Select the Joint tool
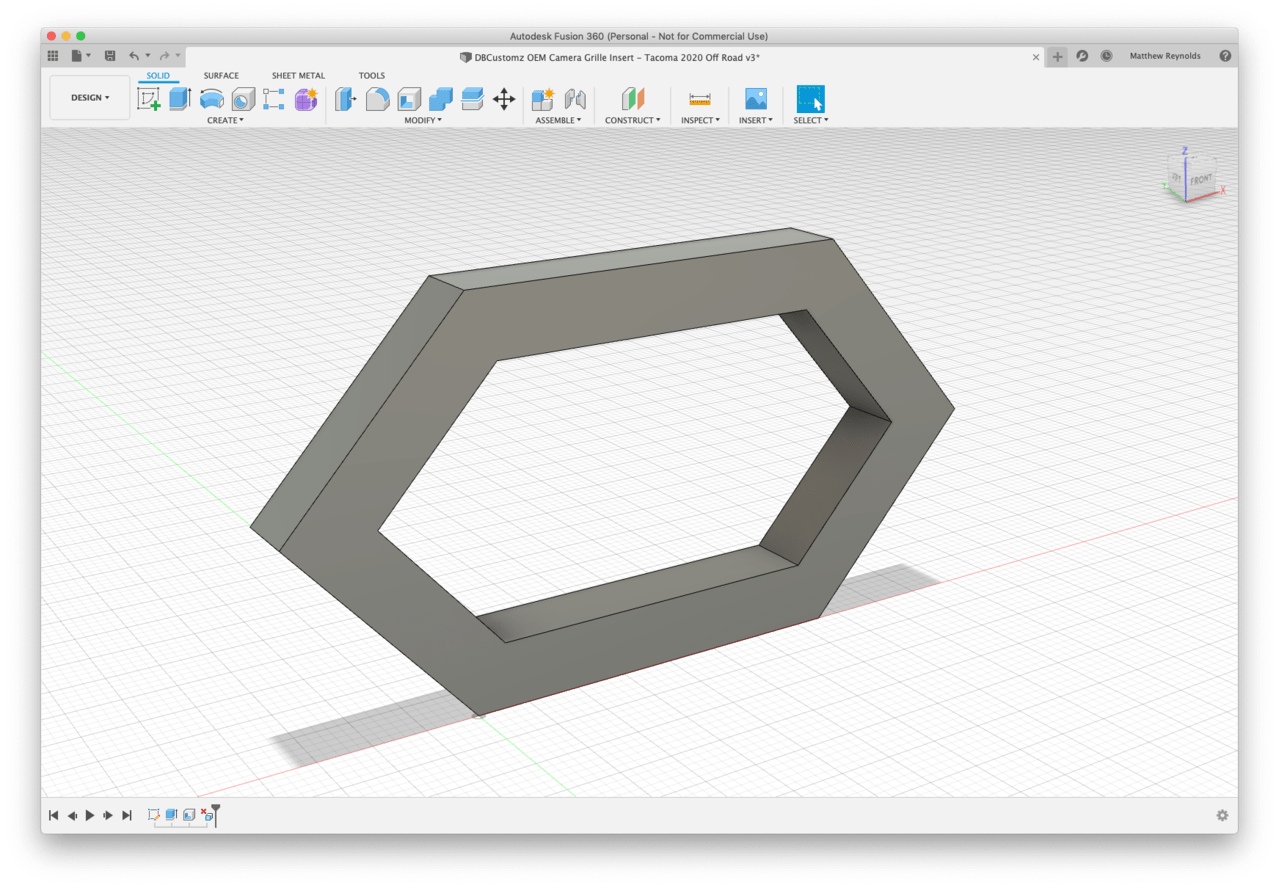The height and width of the screenshot is (888, 1279). [x=575, y=99]
